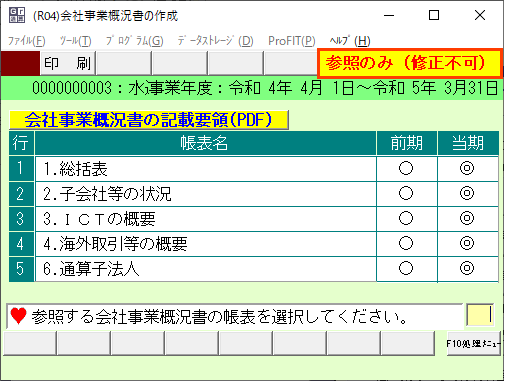Select 当期 for 3.ICTの概要
The width and height of the screenshot is (505, 381).
[467, 218]
